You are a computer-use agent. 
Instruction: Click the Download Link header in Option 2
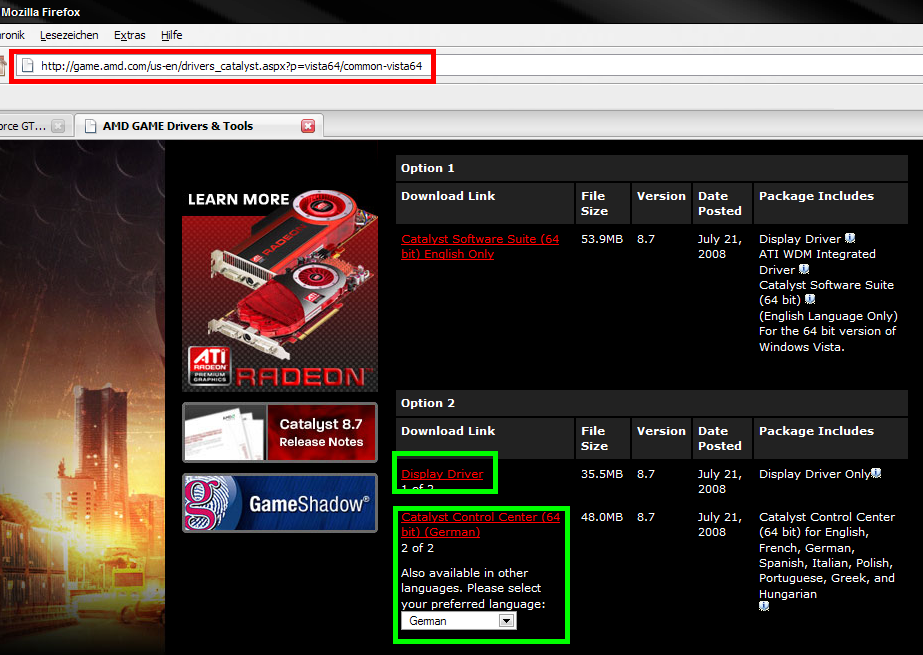pos(448,431)
